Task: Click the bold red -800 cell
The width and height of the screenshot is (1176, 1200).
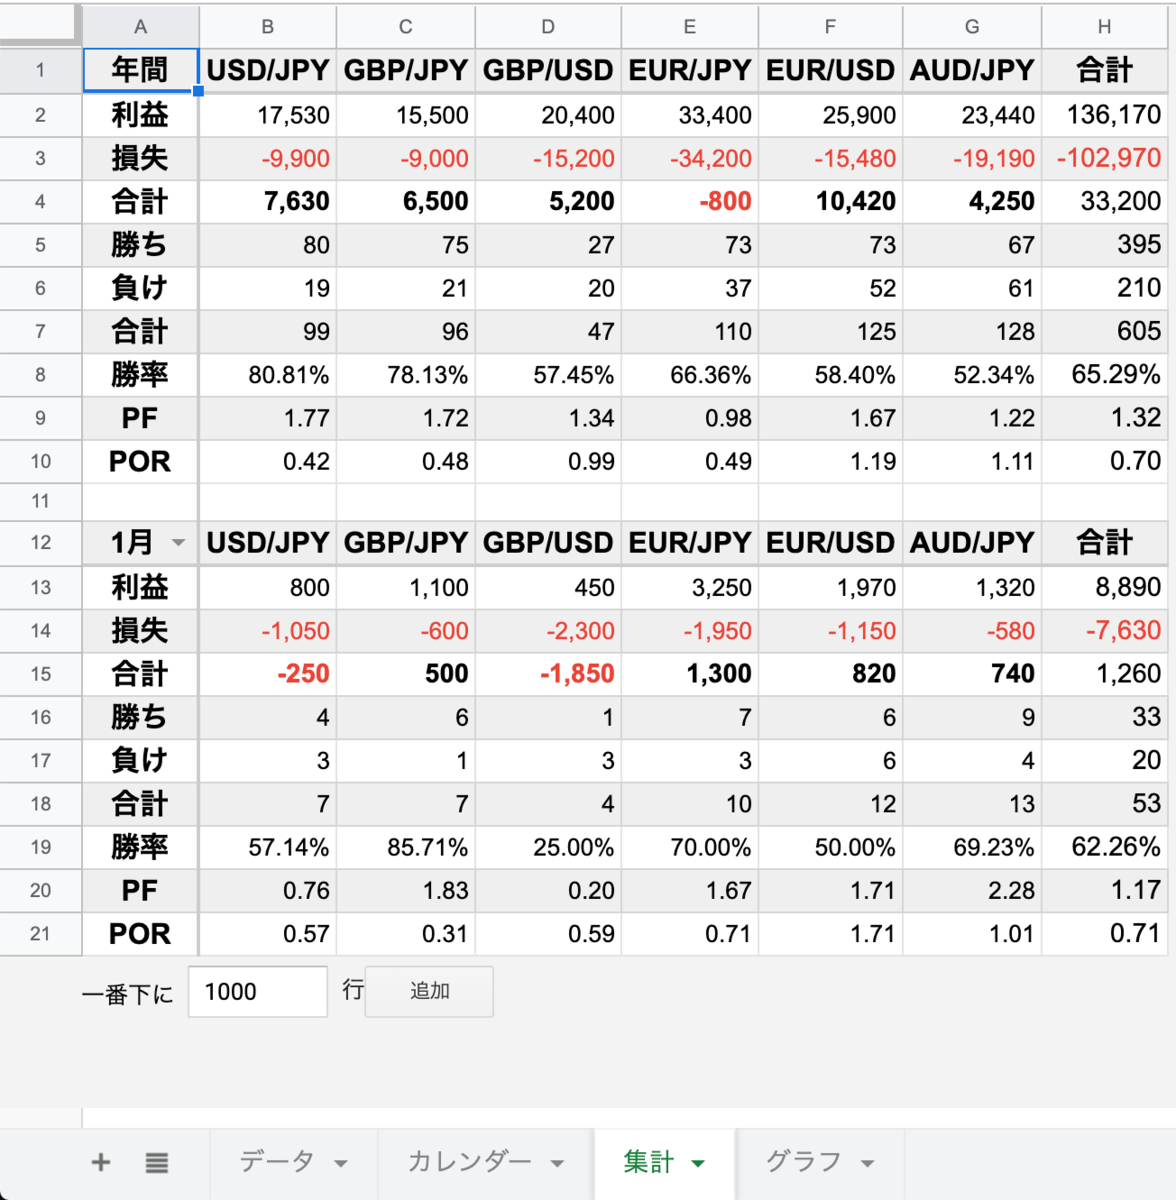Action: point(690,201)
